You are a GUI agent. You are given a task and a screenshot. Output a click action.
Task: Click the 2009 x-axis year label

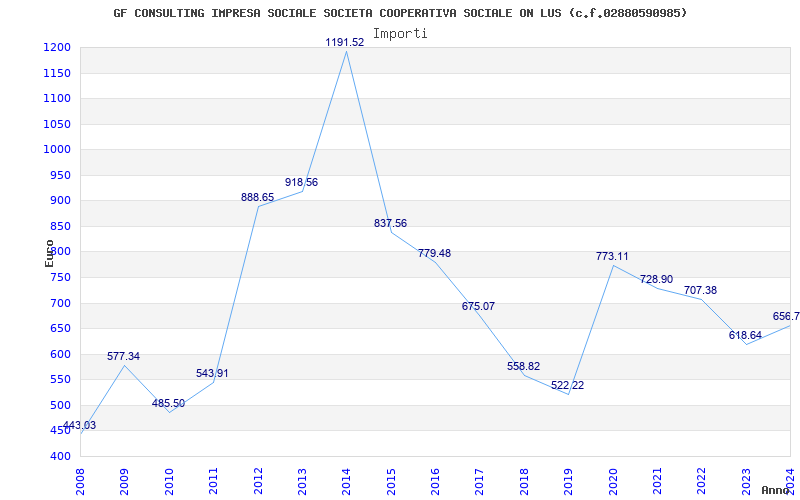125,481
